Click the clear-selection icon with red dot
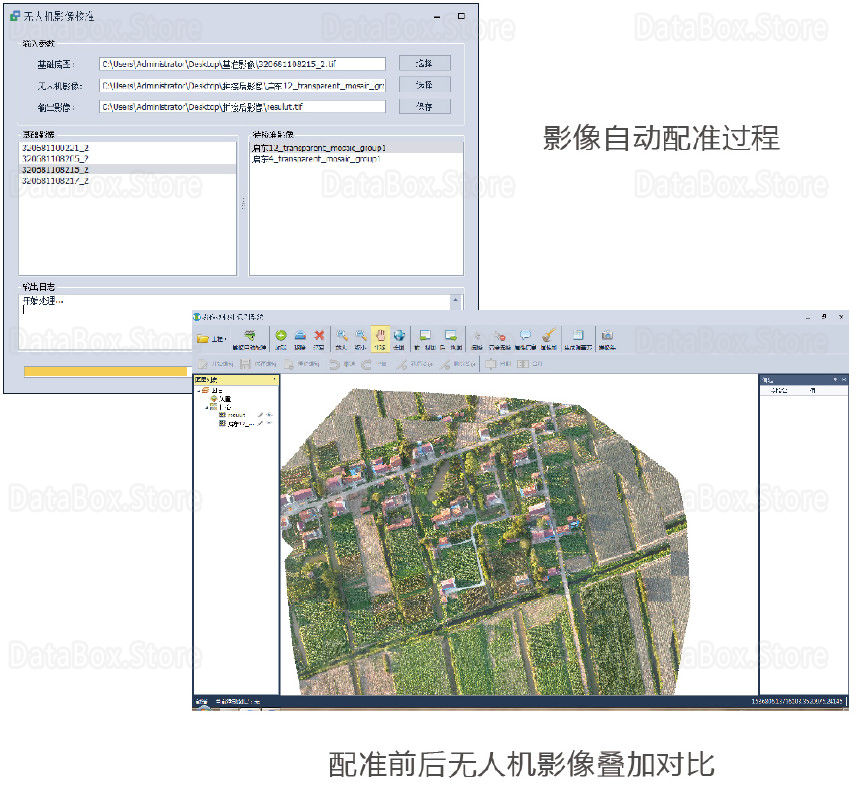The image size is (858, 792). 499,336
